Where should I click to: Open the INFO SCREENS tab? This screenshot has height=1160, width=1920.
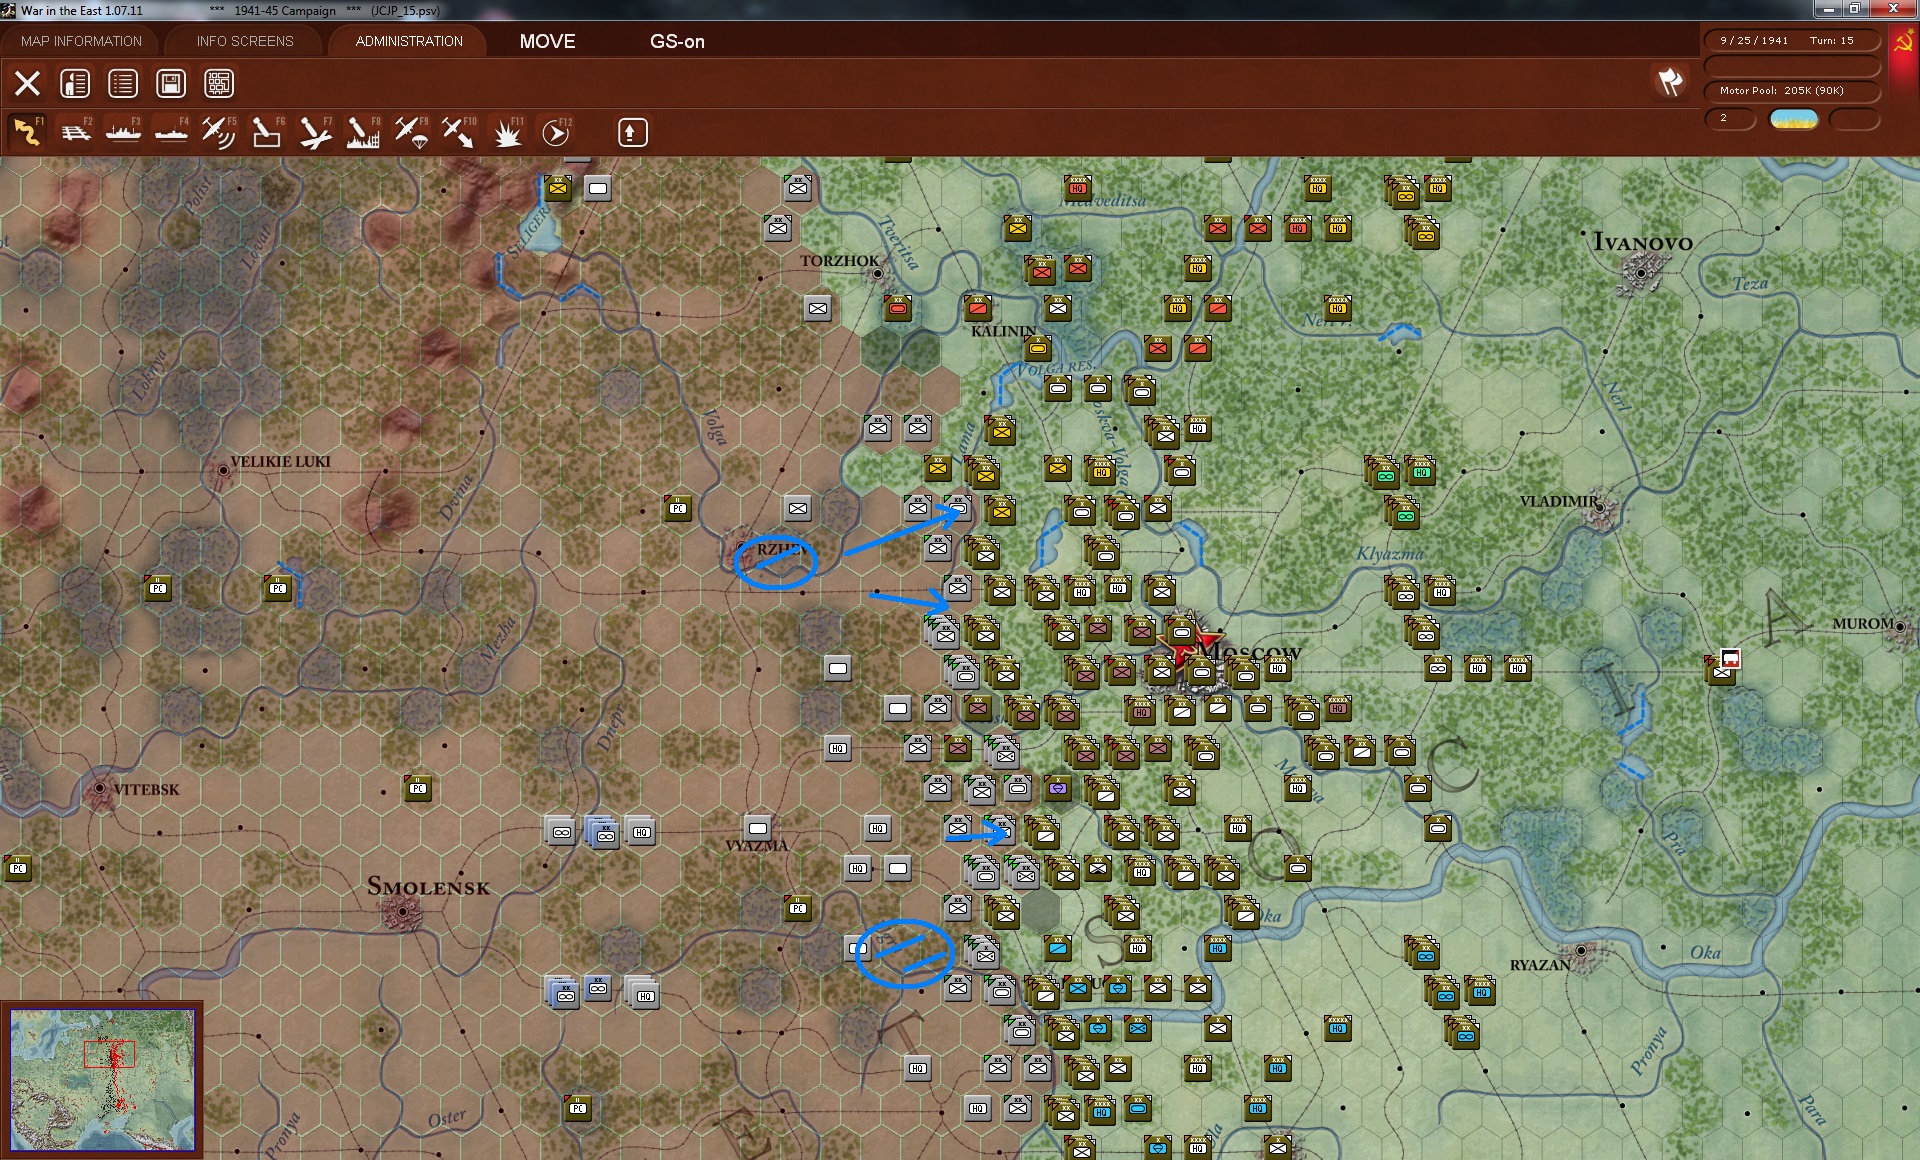[245, 41]
